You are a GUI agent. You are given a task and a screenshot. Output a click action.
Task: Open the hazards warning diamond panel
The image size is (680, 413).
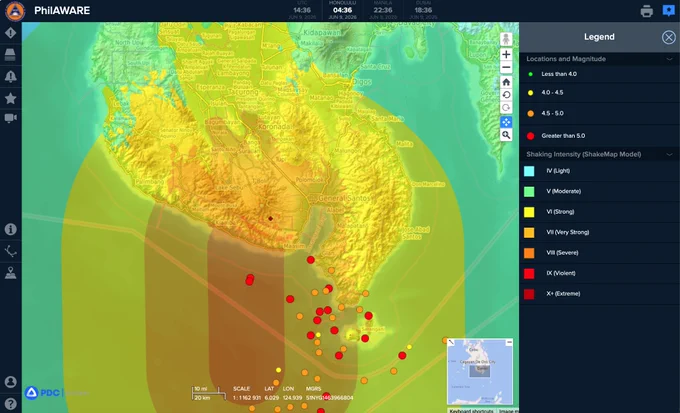[10, 33]
